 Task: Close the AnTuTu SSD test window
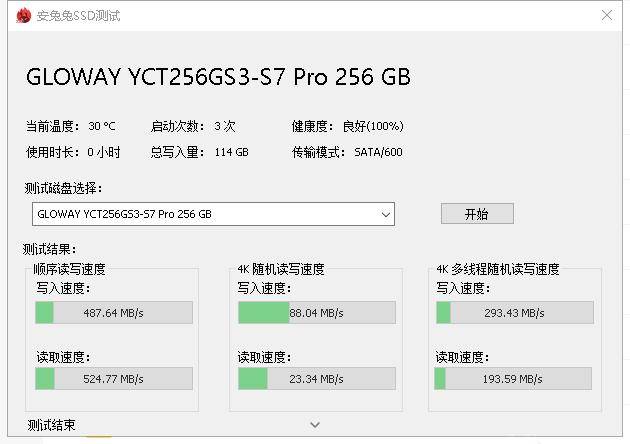(x=607, y=15)
